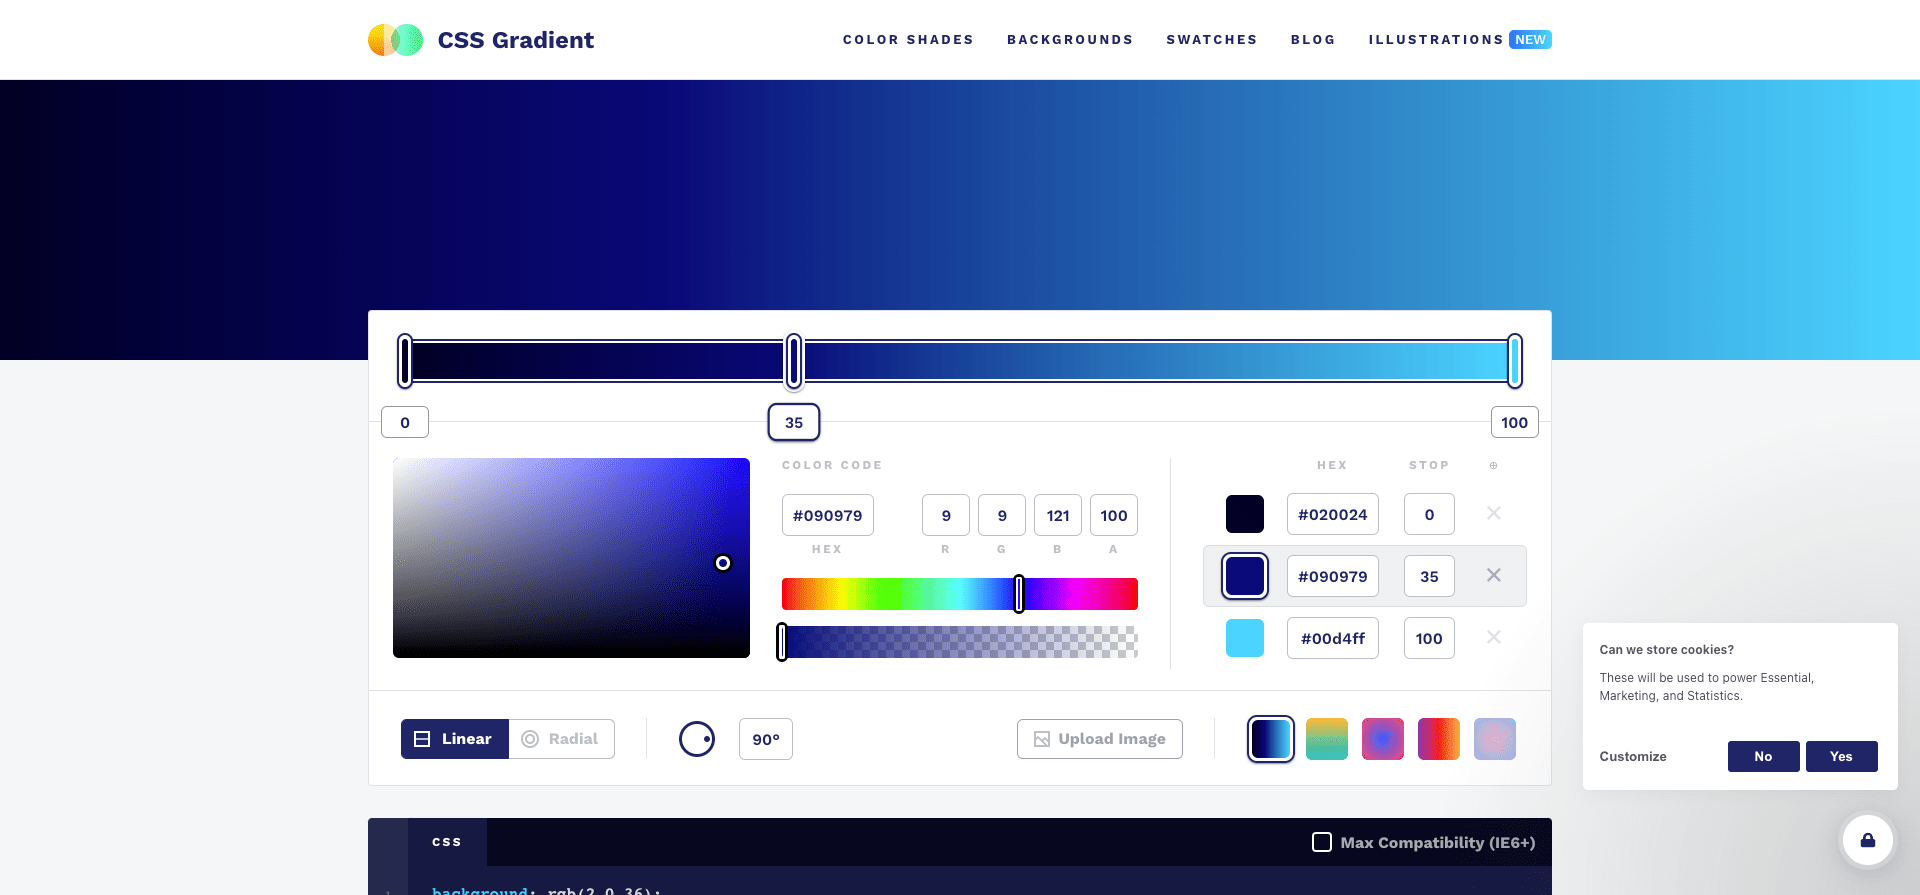This screenshot has width=1920, height=895.
Task: Click the hue slider handle
Action: pyautogui.click(x=1019, y=594)
